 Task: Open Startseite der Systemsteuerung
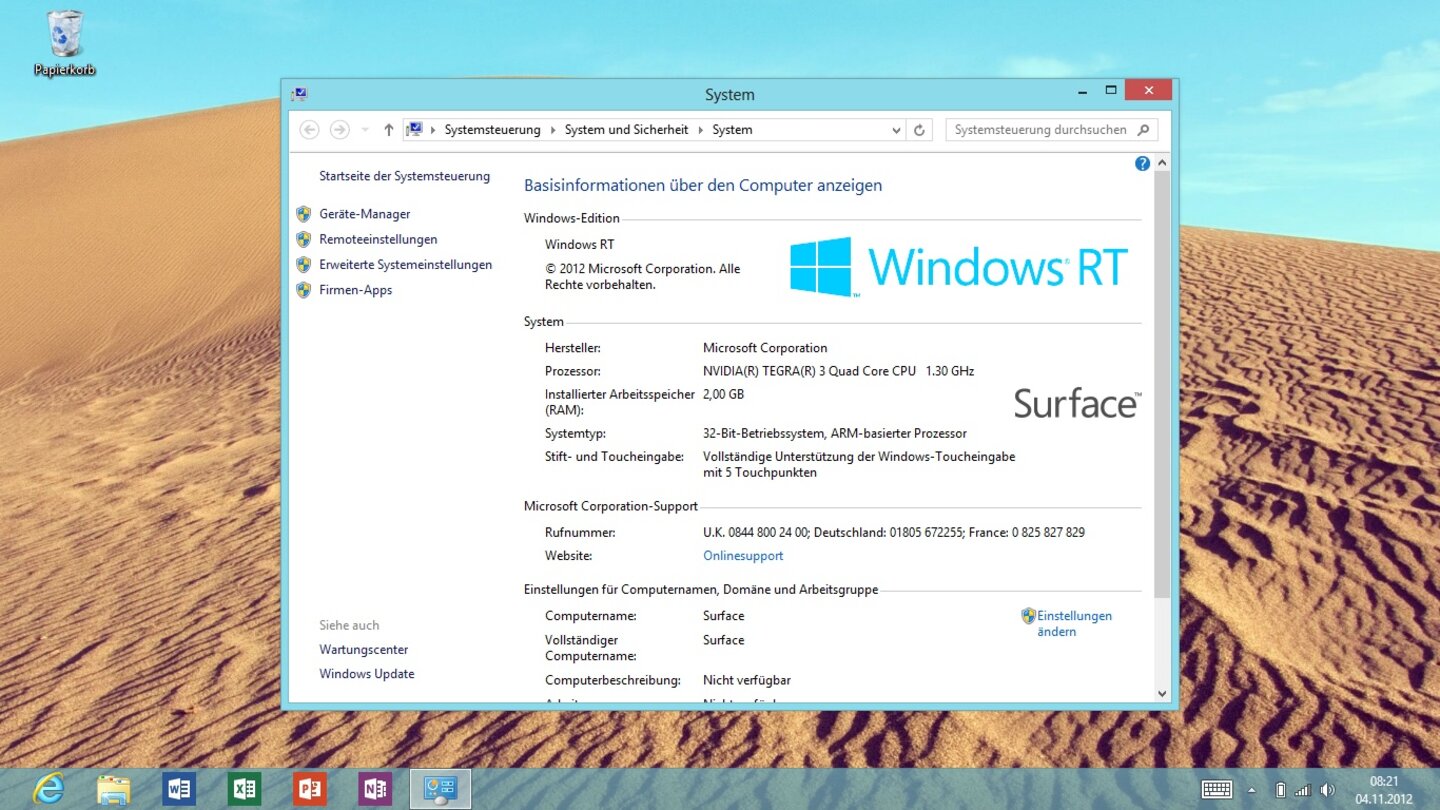(405, 176)
